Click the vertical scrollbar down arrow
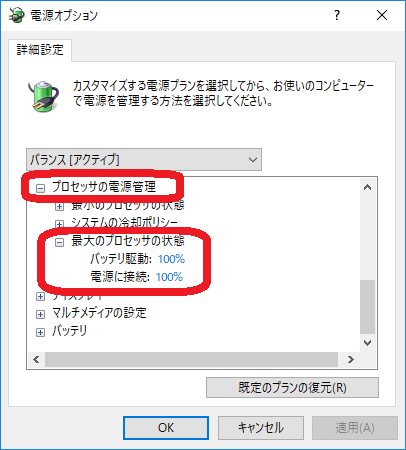Image resolution: width=406 pixels, height=450 pixels. point(368,343)
